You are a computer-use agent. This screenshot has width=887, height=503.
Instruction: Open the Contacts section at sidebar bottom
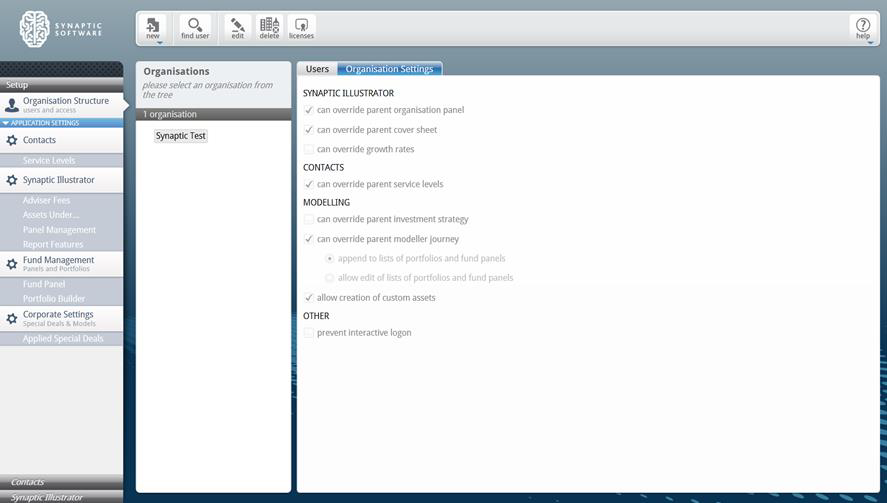coord(62,482)
